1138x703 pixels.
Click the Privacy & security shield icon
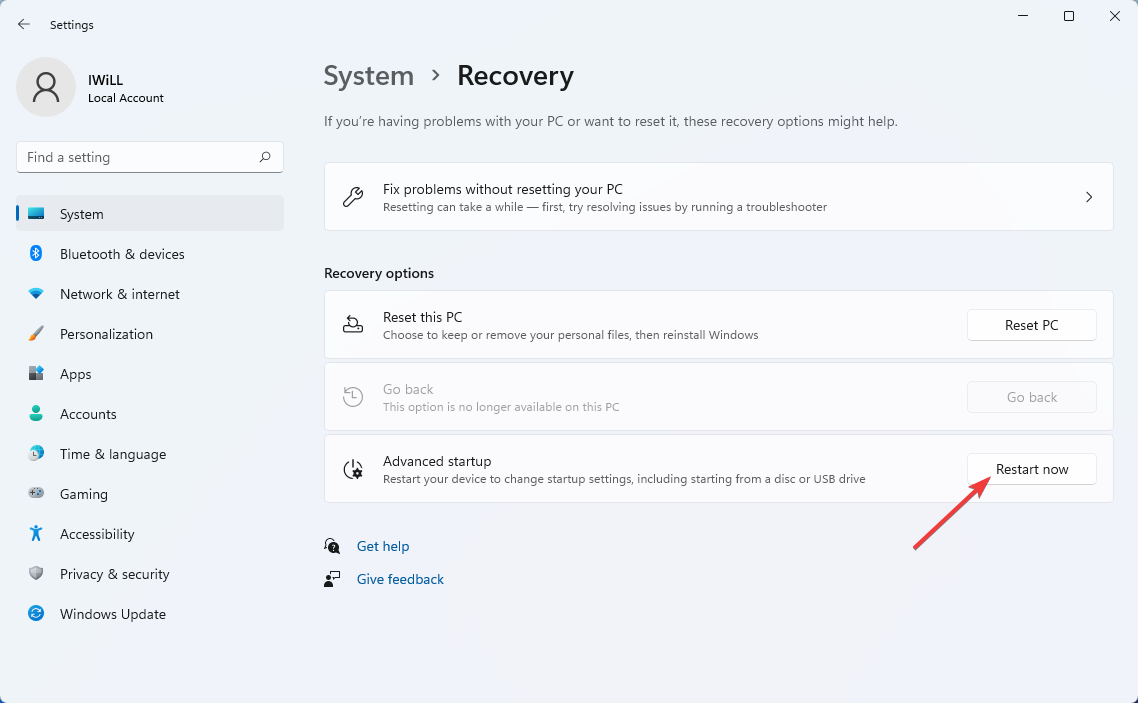pyautogui.click(x=36, y=573)
